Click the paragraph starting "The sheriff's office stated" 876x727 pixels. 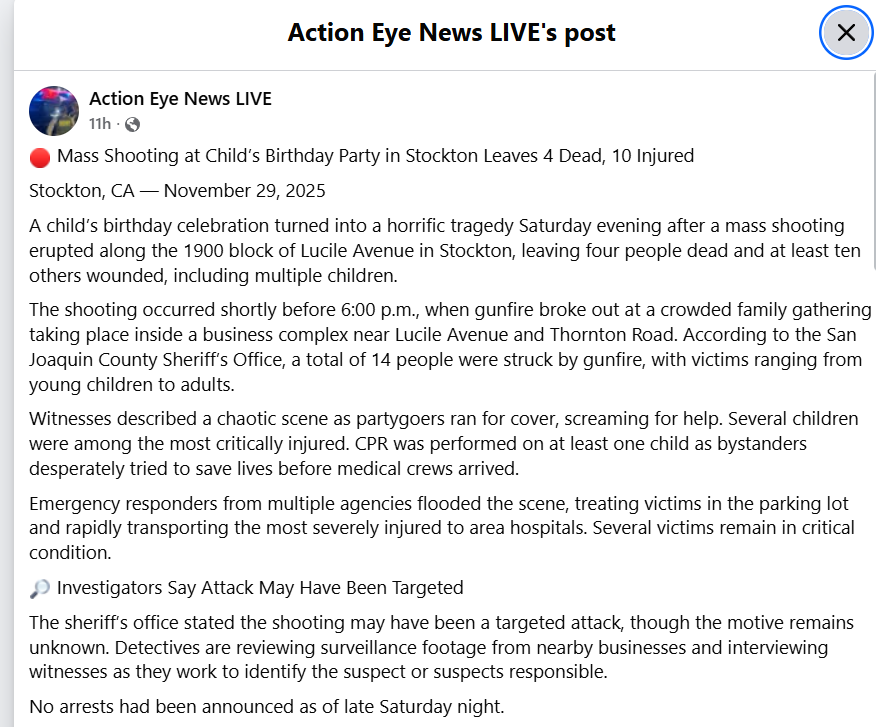442,647
